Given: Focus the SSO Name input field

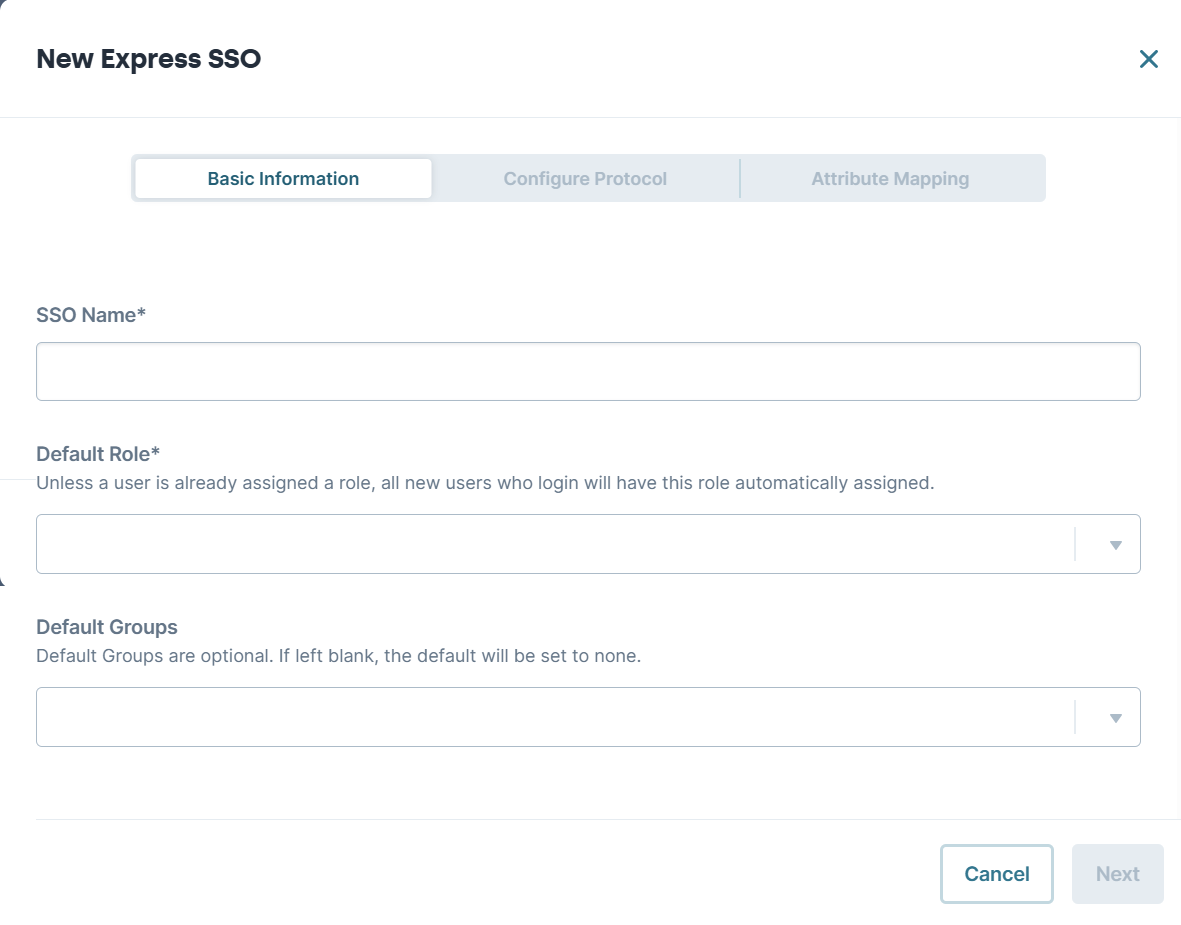Looking at the screenshot, I should pos(588,371).
